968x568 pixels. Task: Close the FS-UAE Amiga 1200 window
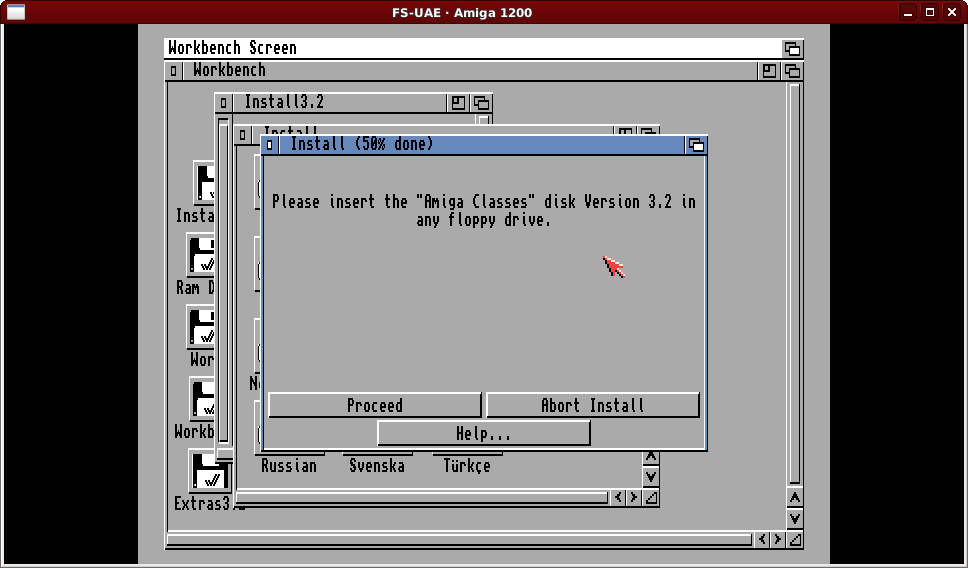[952, 12]
